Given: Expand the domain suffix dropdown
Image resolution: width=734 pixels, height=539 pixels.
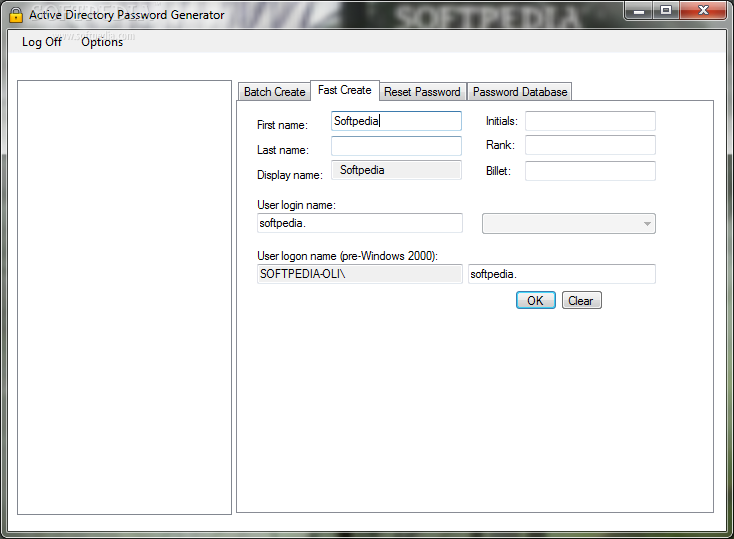Looking at the screenshot, I should 569,223.
